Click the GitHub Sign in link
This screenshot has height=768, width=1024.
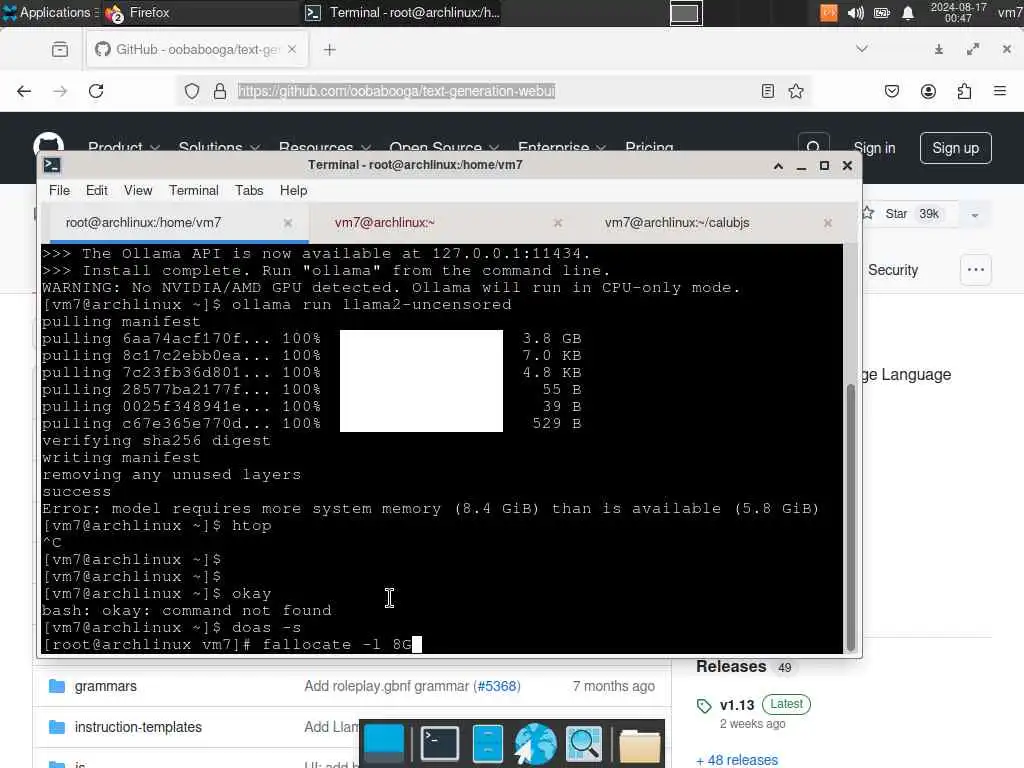pyautogui.click(x=874, y=148)
